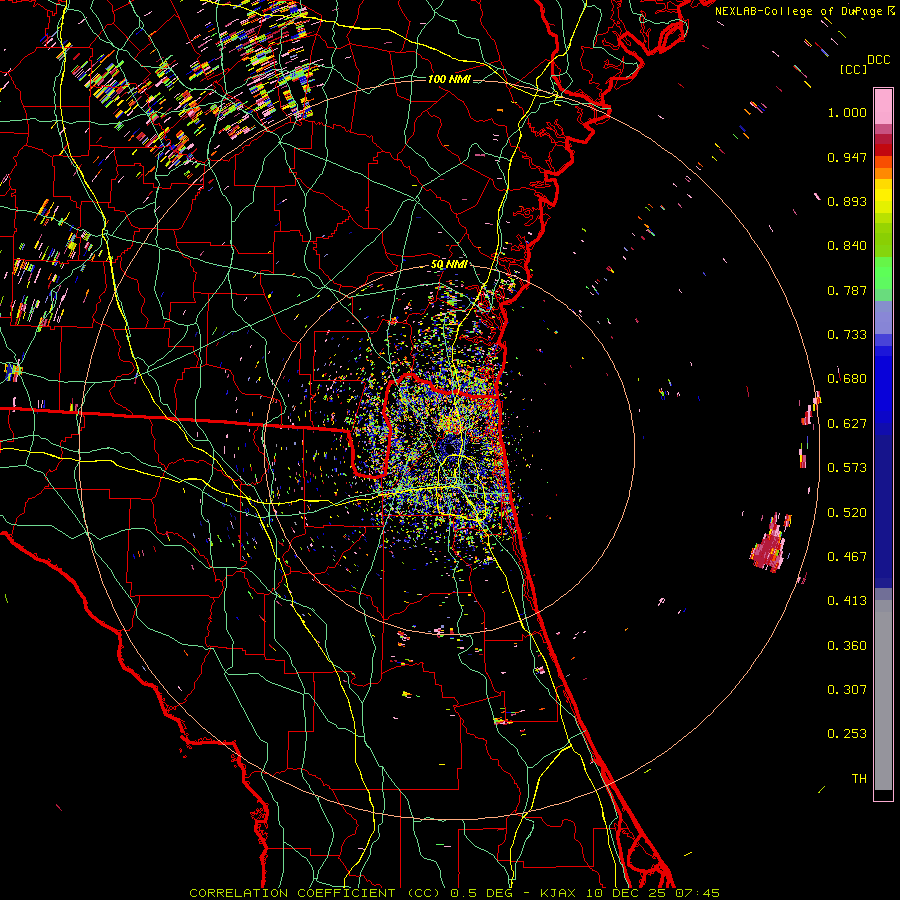Click the 0.627 value on color scale
This screenshot has height=900, width=900.
tap(847, 424)
